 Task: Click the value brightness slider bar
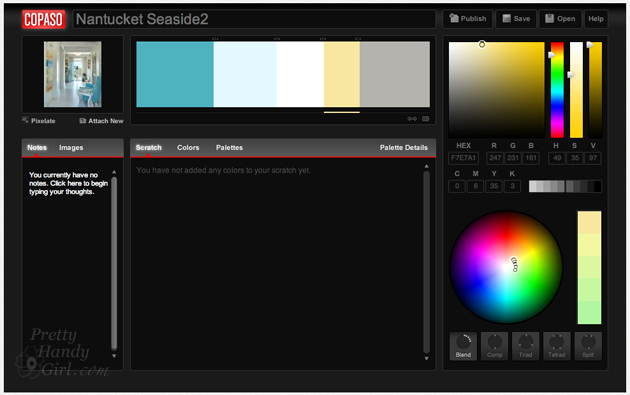tap(595, 90)
